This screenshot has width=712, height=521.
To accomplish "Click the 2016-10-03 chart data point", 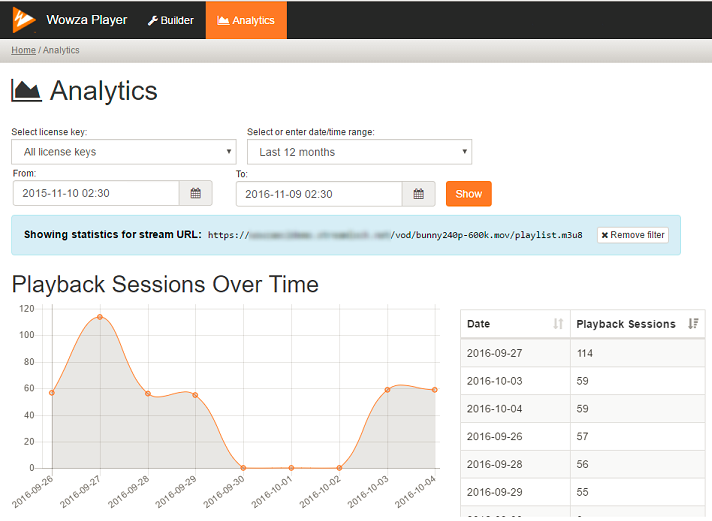I will (387, 390).
